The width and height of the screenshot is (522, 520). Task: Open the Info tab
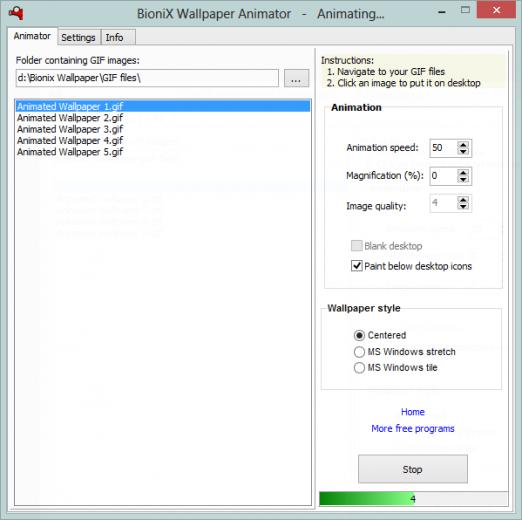114,37
